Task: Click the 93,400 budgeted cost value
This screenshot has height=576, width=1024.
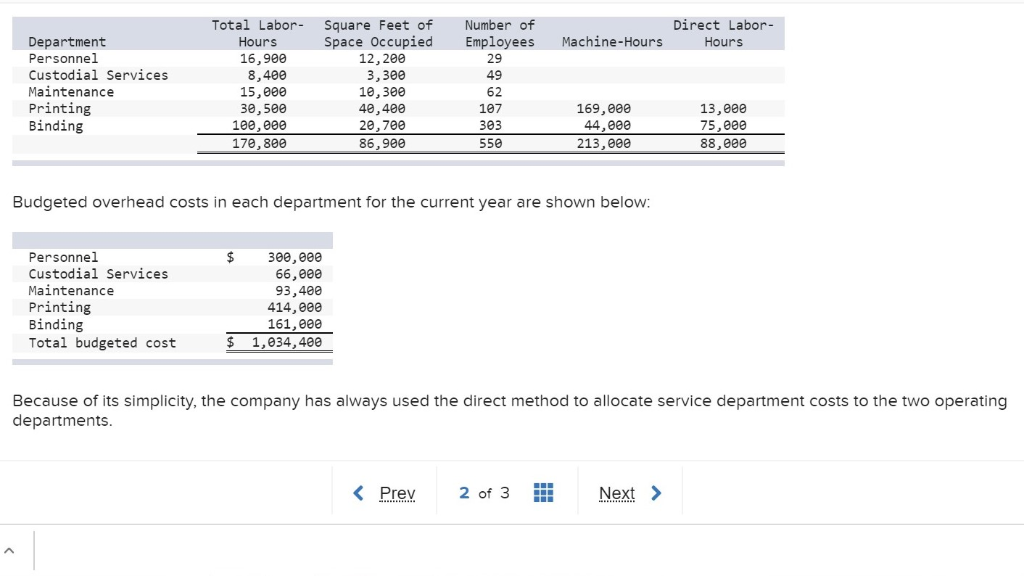Action: [298, 291]
